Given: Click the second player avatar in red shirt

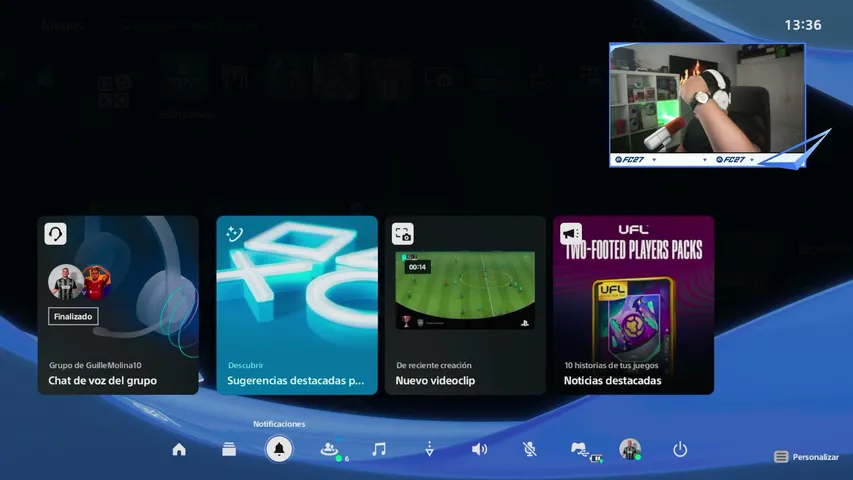Looking at the screenshot, I should (97, 282).
